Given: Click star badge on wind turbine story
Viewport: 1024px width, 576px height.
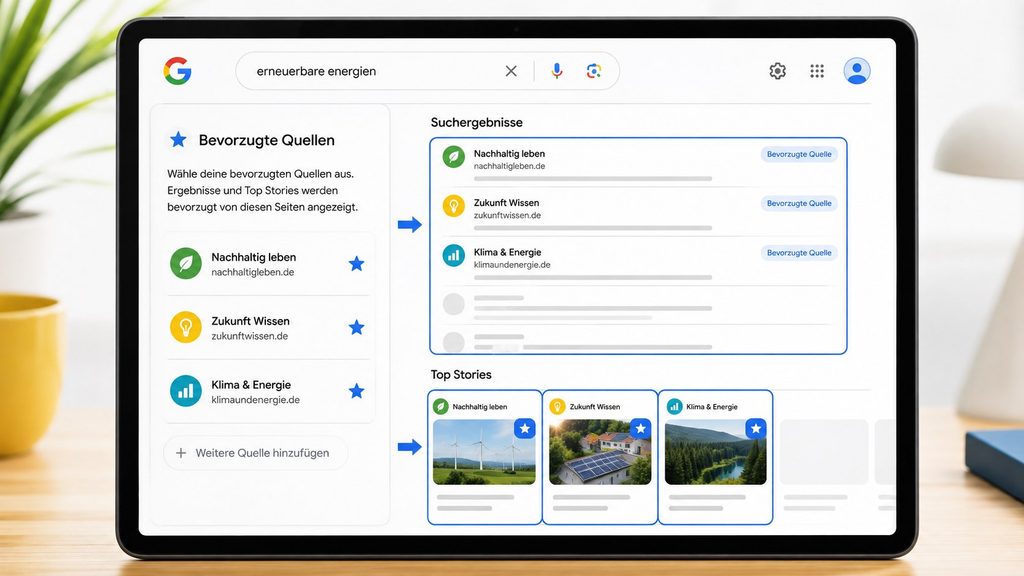Looking at the screenshot, I should click(524, 428).
